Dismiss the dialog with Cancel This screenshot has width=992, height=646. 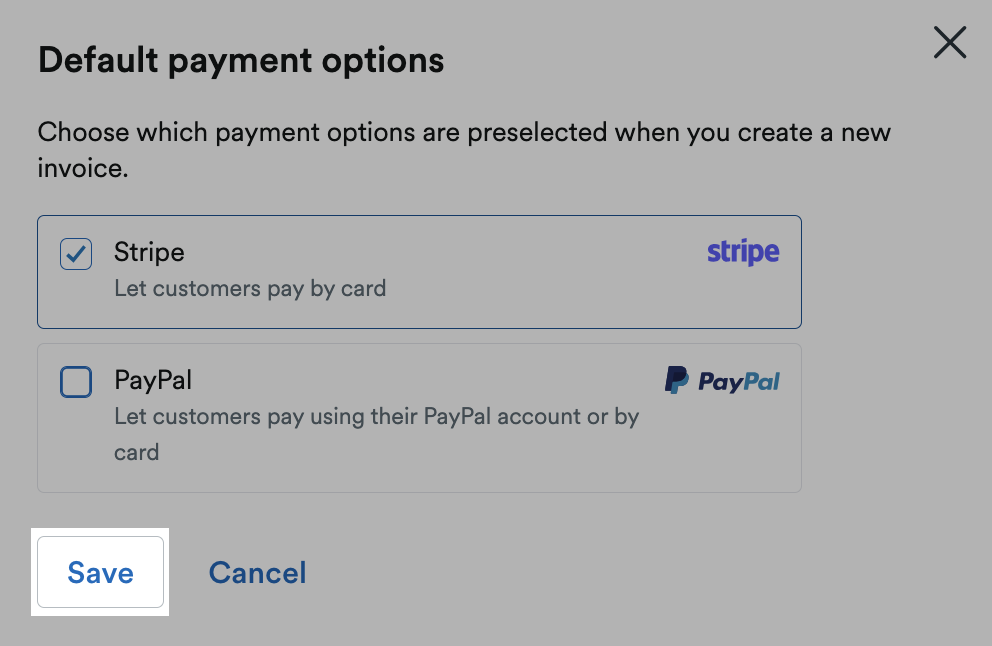click(x=257, y=572)
